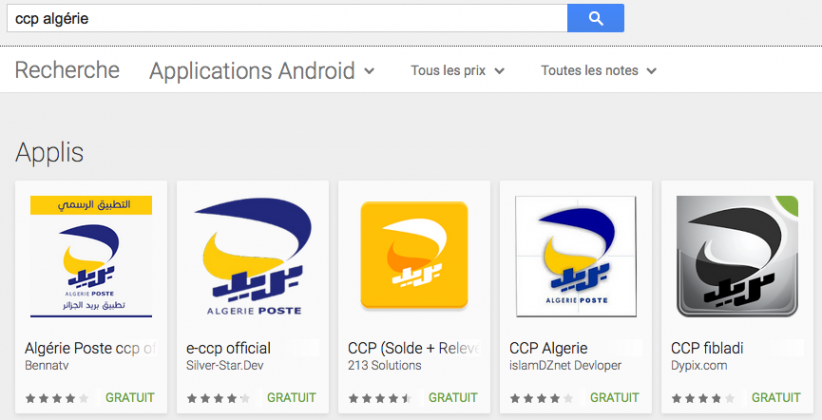Open developer link Silver-Star.Dev
Viewport: 822px width, 420px height.
point(225,365)
